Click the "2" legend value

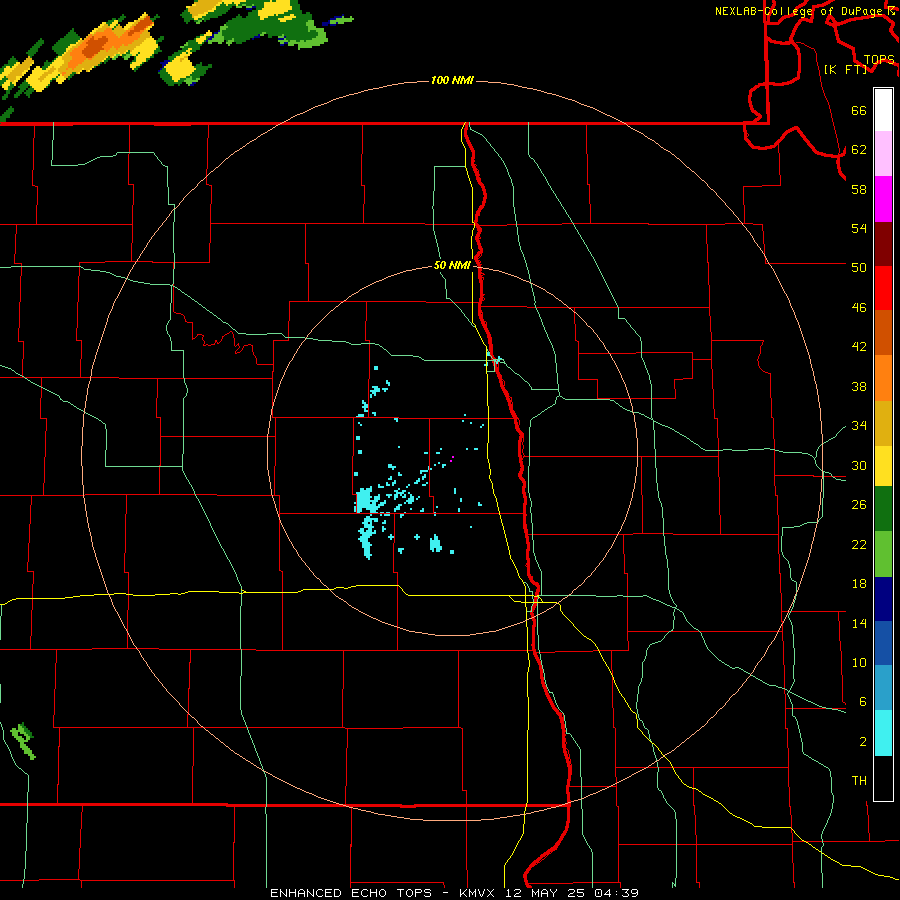click(863, 742)
